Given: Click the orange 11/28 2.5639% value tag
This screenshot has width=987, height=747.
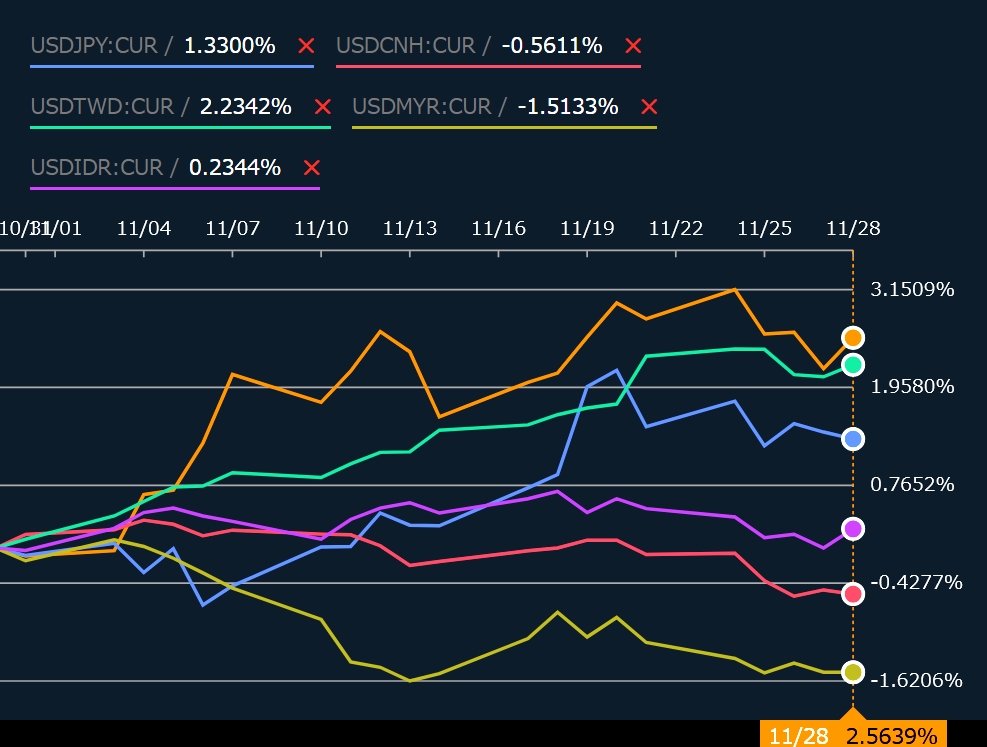Looking at the screenshot, I should click(x=853, y=735).
